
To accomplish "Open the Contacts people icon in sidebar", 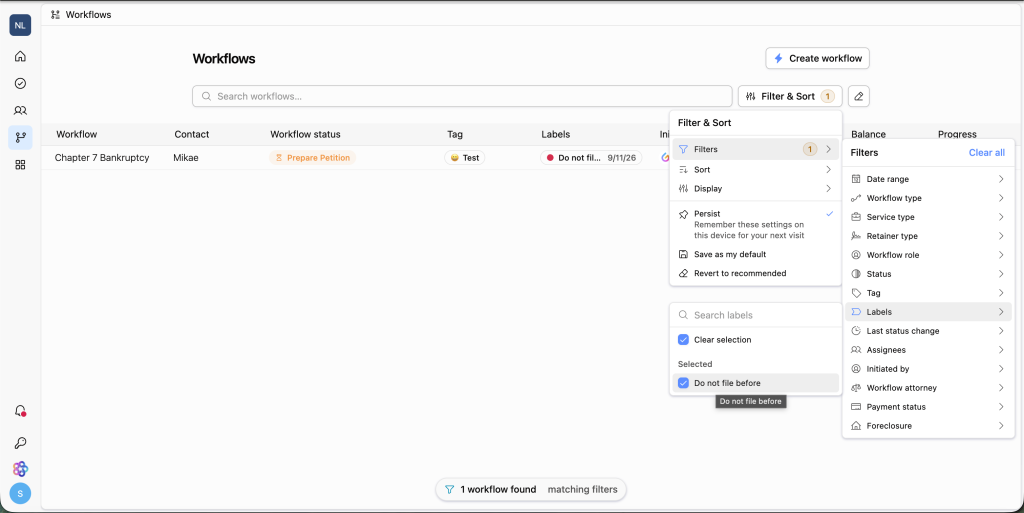I will [x=20, y=111].
